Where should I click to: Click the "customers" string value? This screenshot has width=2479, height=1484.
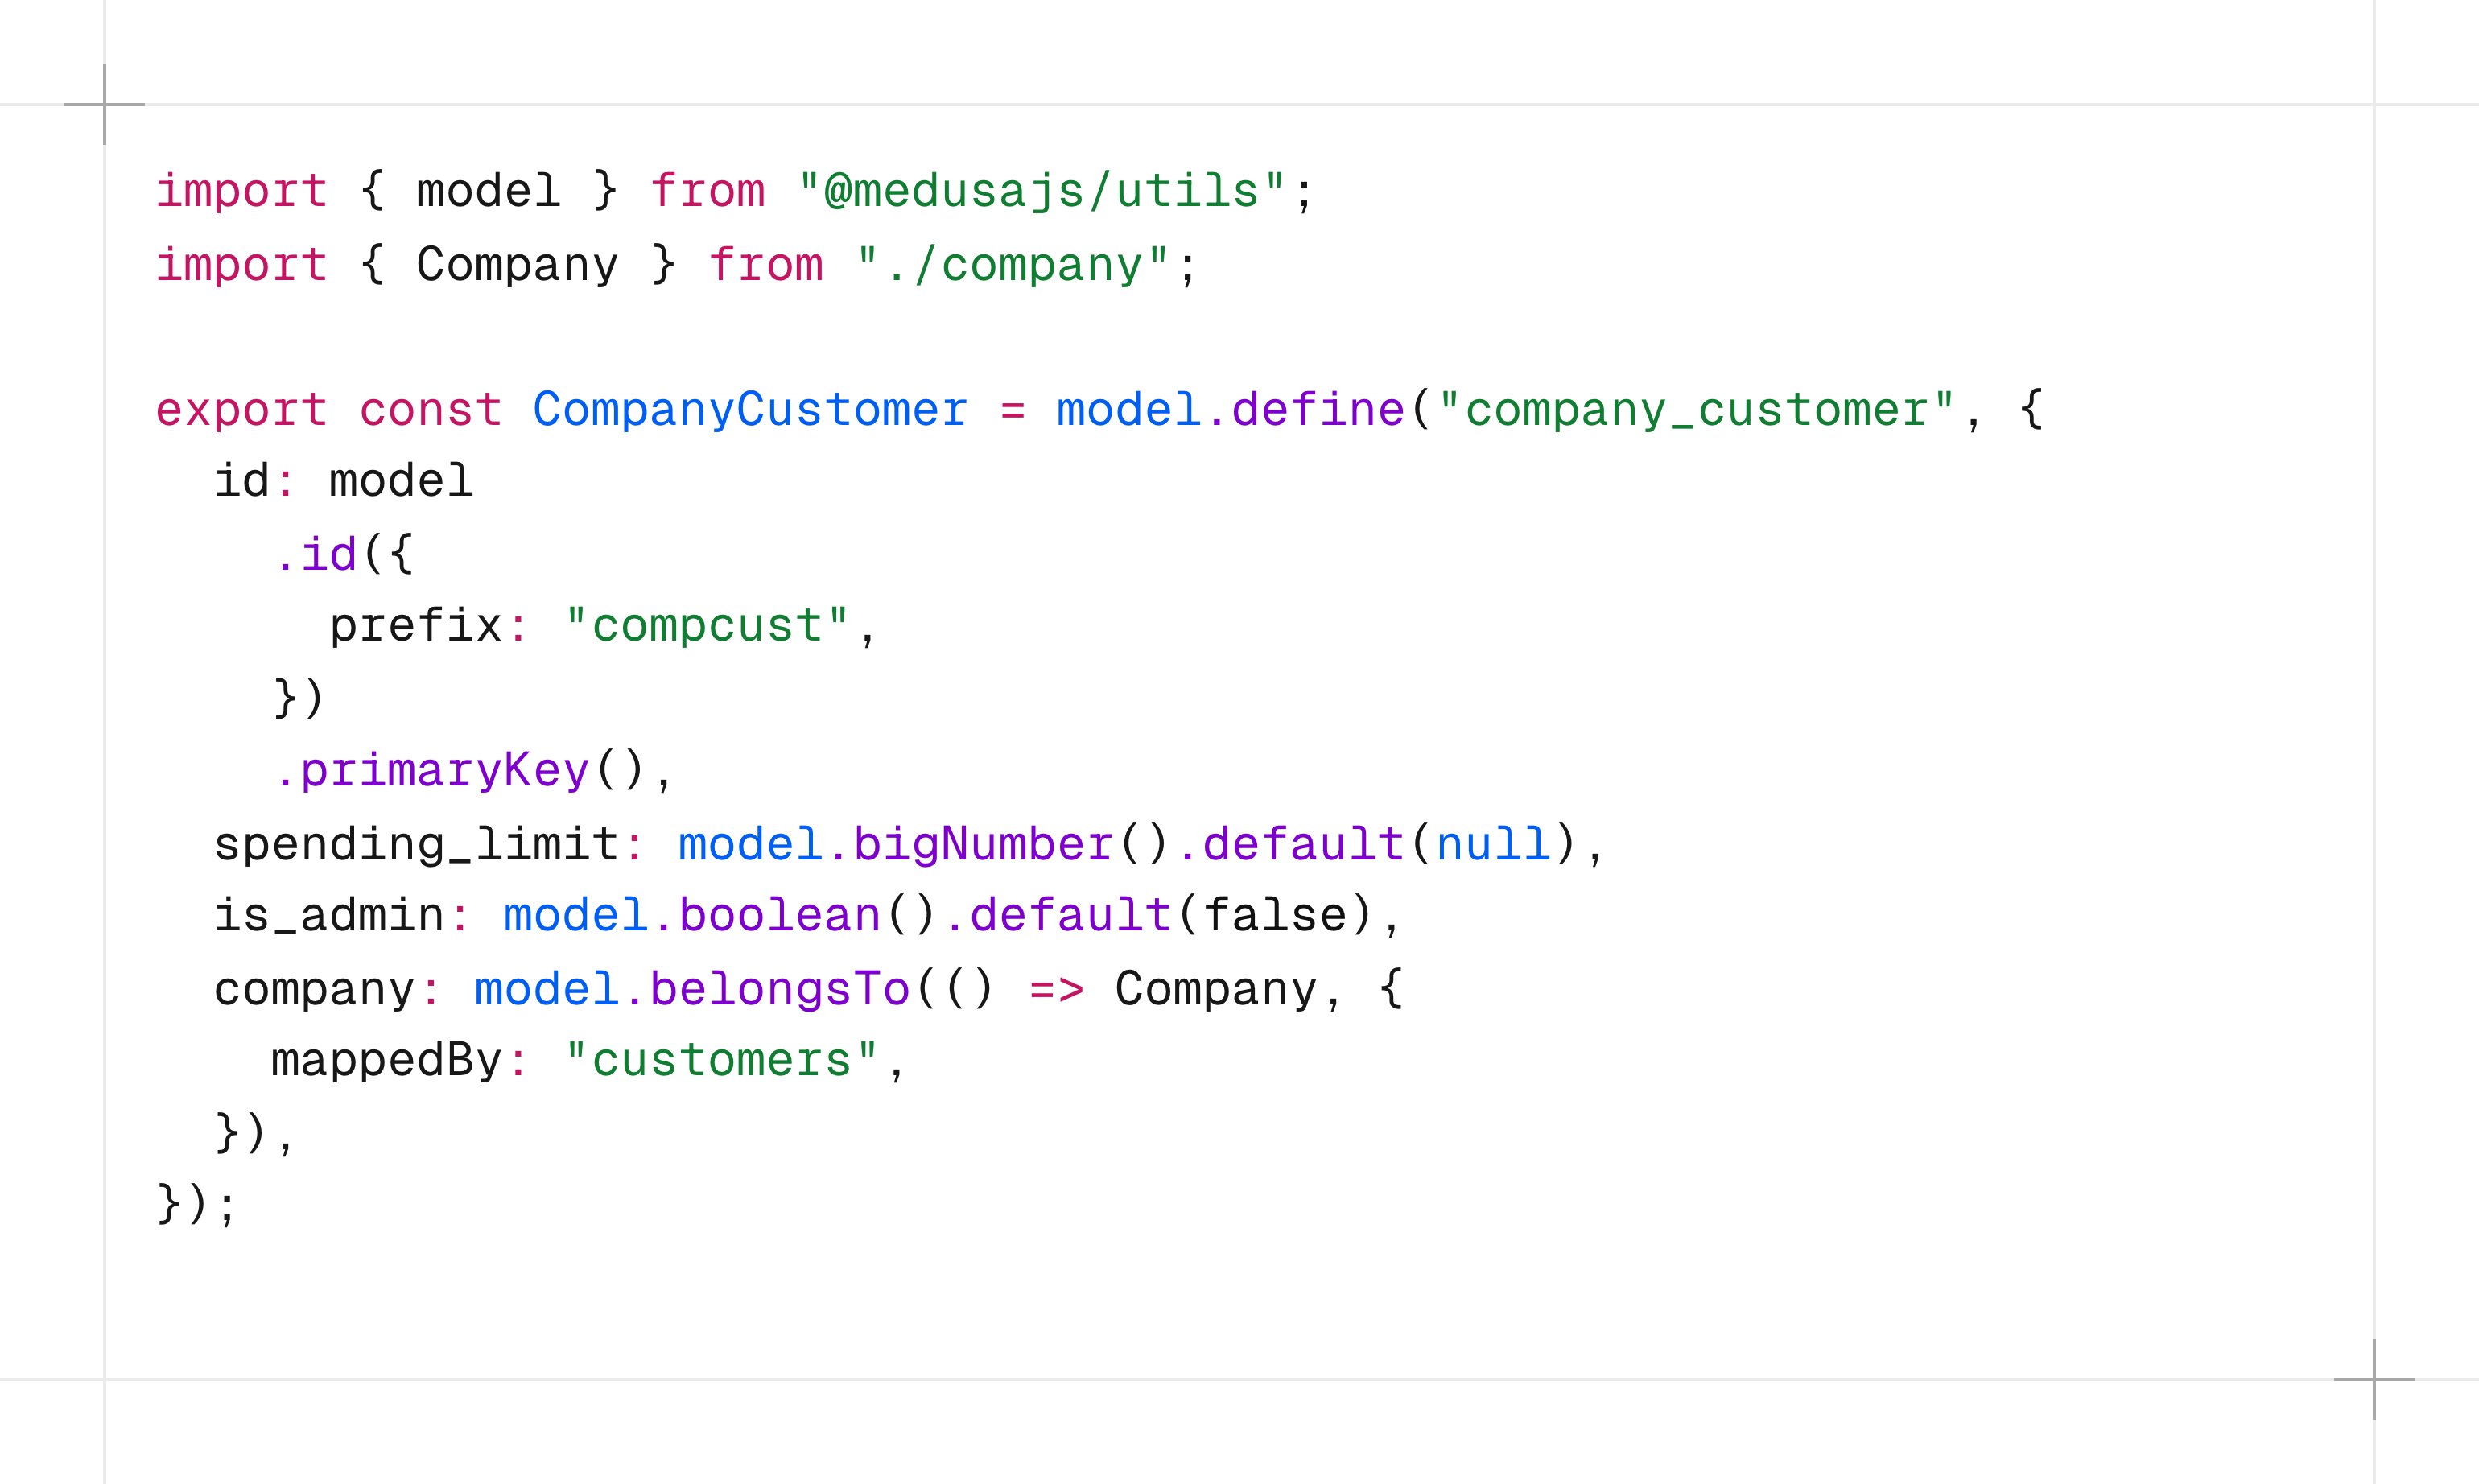pos(721,1060)
